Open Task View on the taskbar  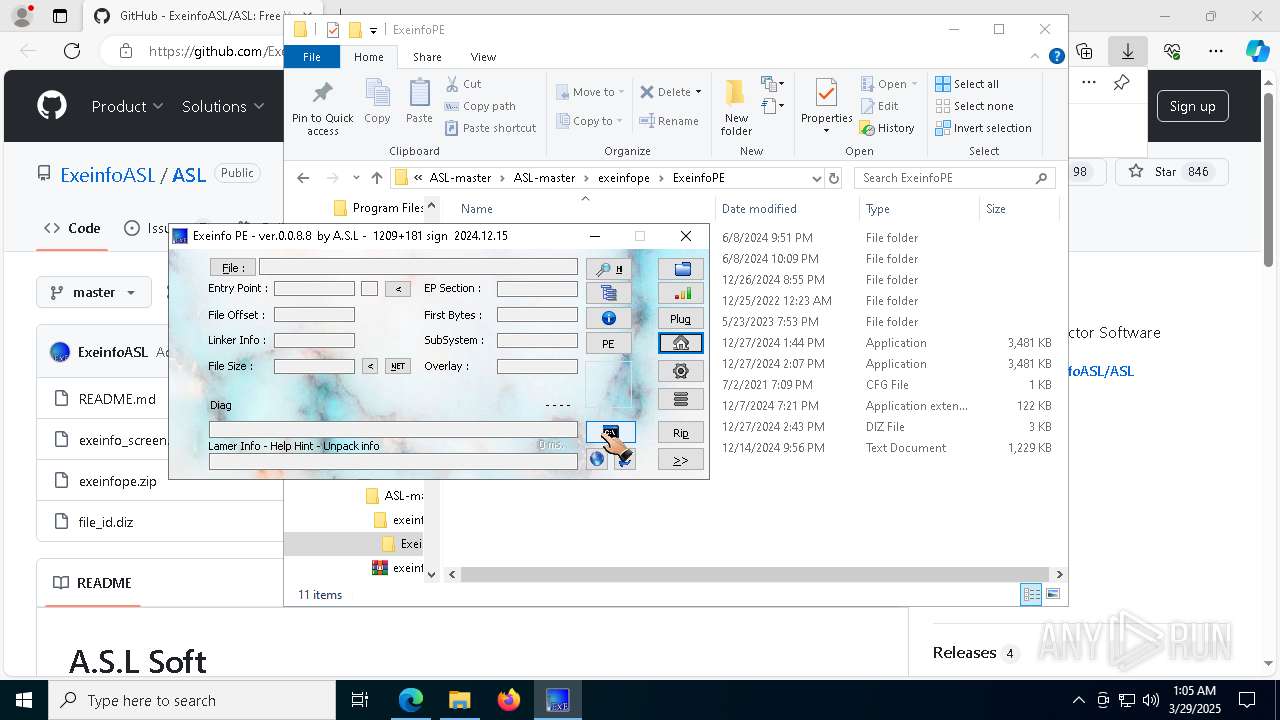tap(361, 700)
